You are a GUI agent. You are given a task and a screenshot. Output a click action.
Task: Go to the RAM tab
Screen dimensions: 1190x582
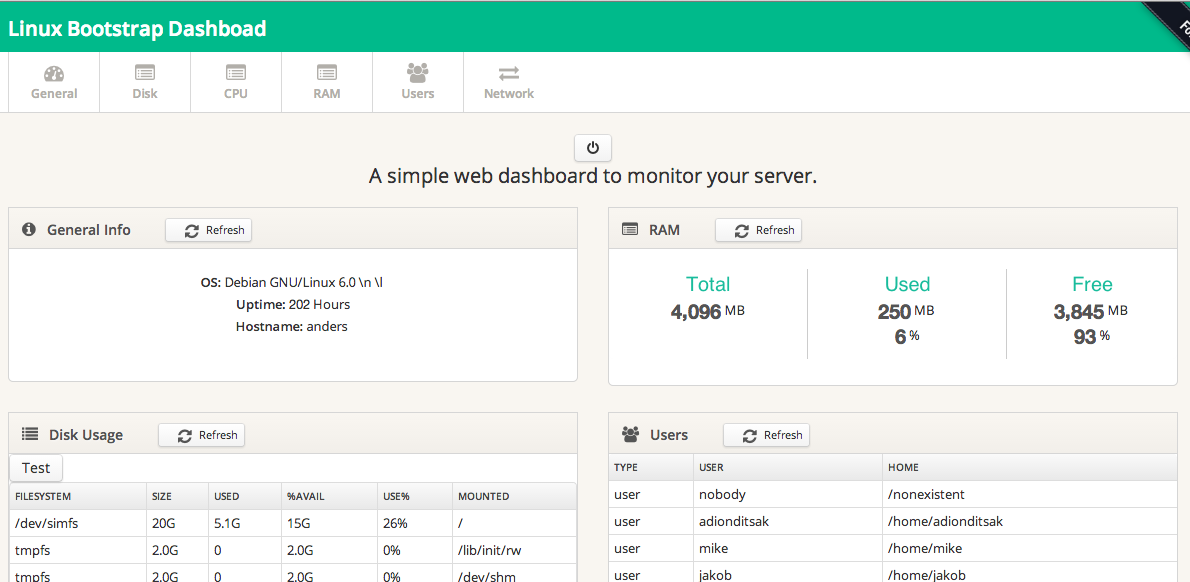(x=327, y=83)
